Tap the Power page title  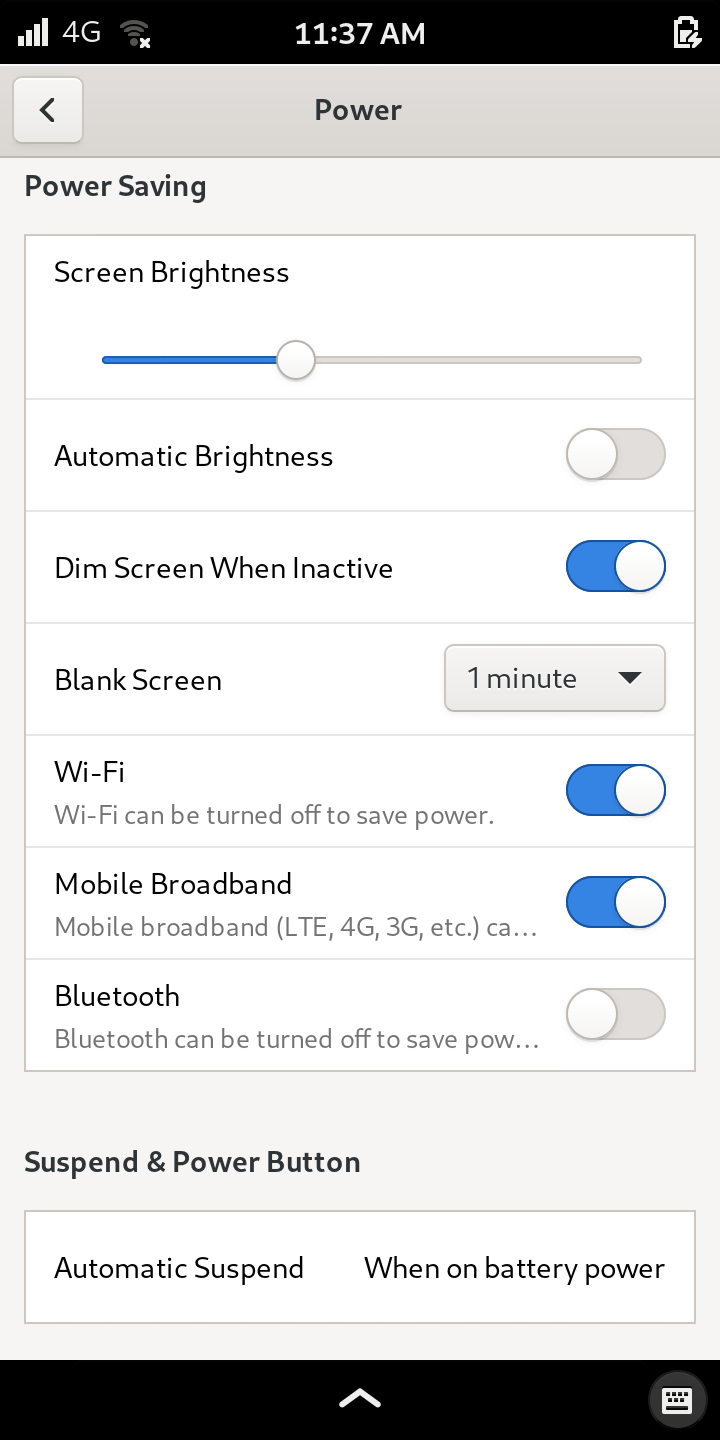coord(358,110)
